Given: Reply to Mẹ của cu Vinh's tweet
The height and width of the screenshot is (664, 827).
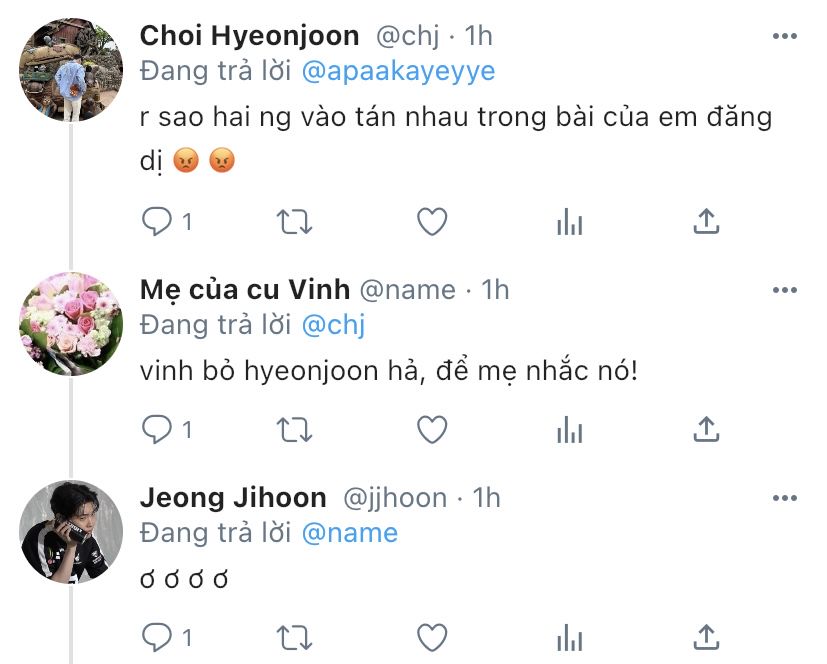Looking at the screenshot, I should click(156, 429).
